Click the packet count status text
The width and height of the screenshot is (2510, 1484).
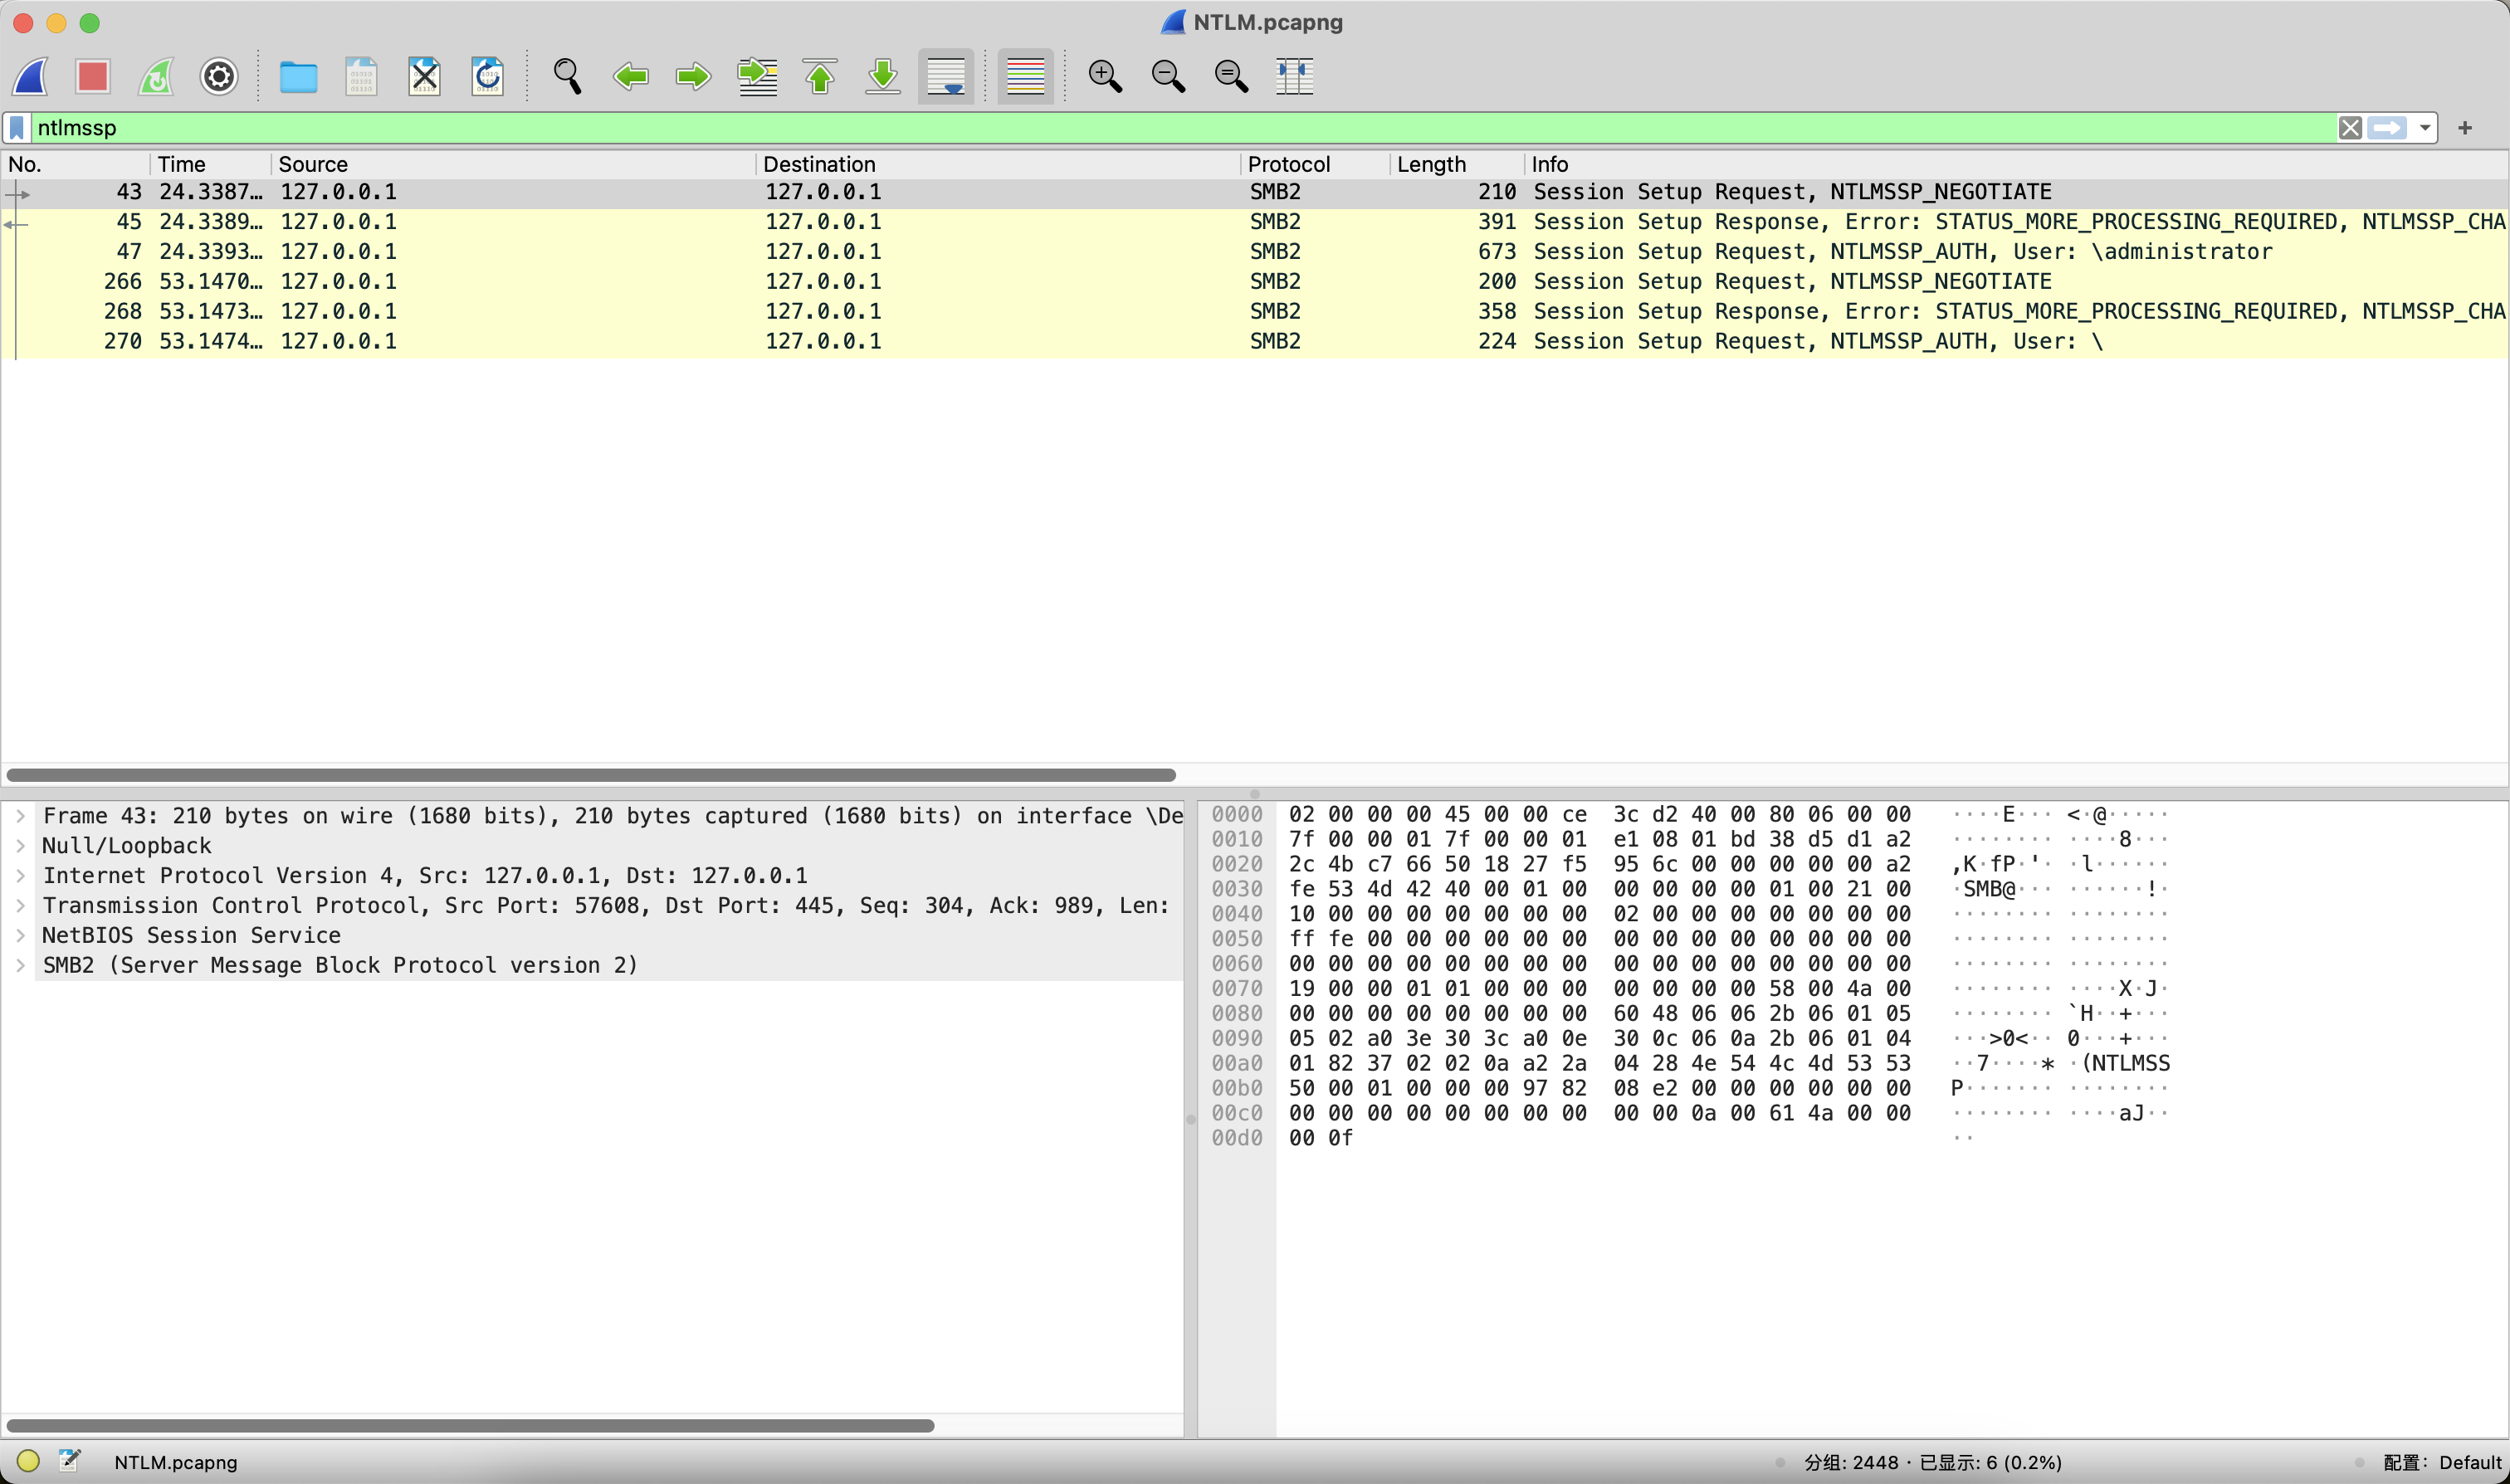pos(1932,1462)
